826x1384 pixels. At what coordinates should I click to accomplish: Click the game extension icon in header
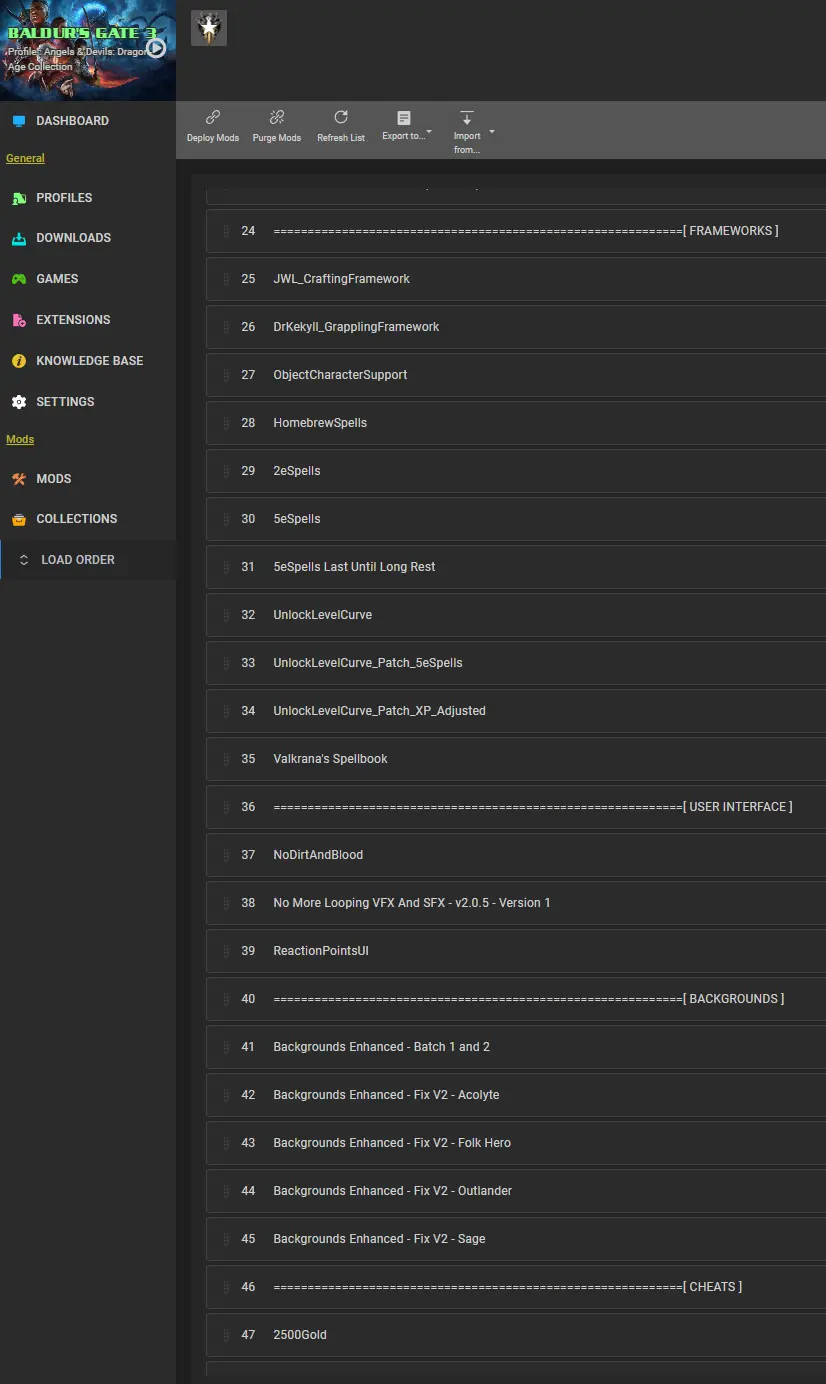[209, 29]
